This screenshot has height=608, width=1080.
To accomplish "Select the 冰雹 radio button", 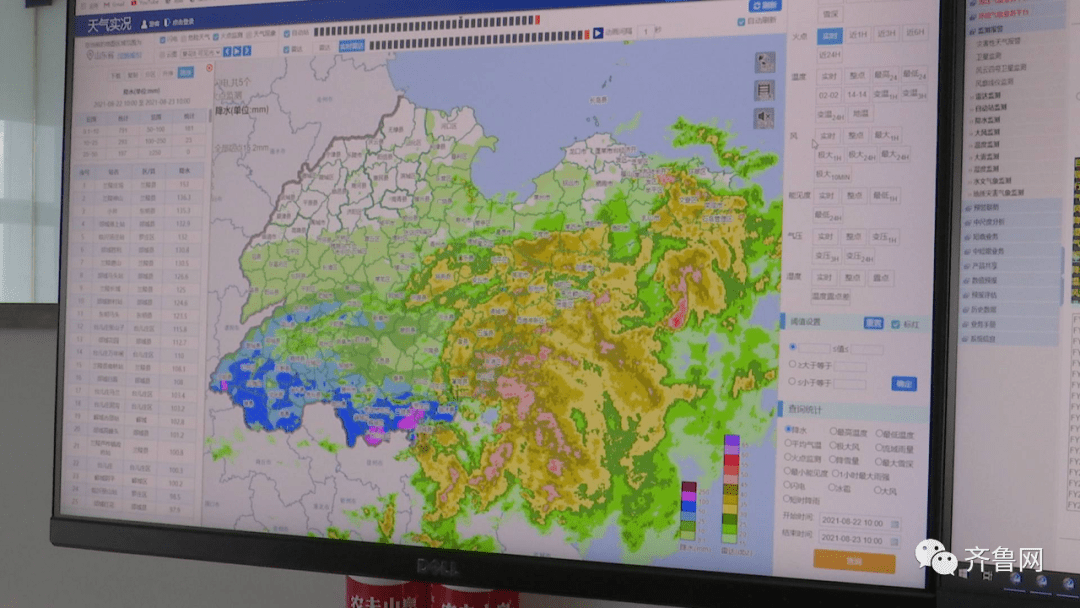I will pos(831,487).
